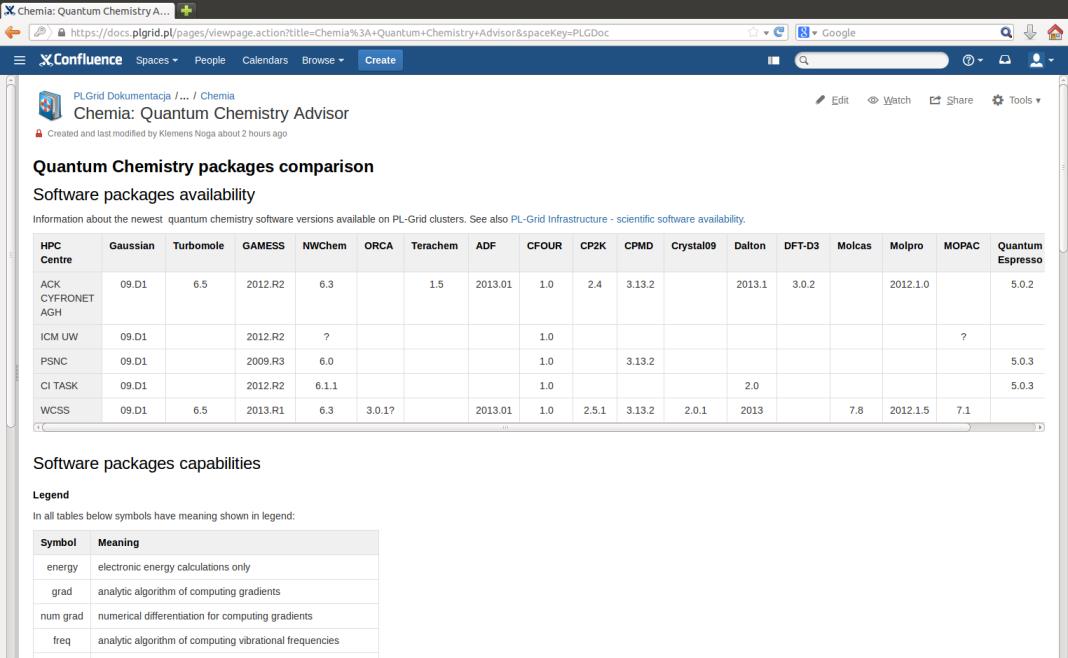Viewport: 1068px width, 658px height.
Task: Click the Software packages capabilities heading
Action: [x=146, y=463]
